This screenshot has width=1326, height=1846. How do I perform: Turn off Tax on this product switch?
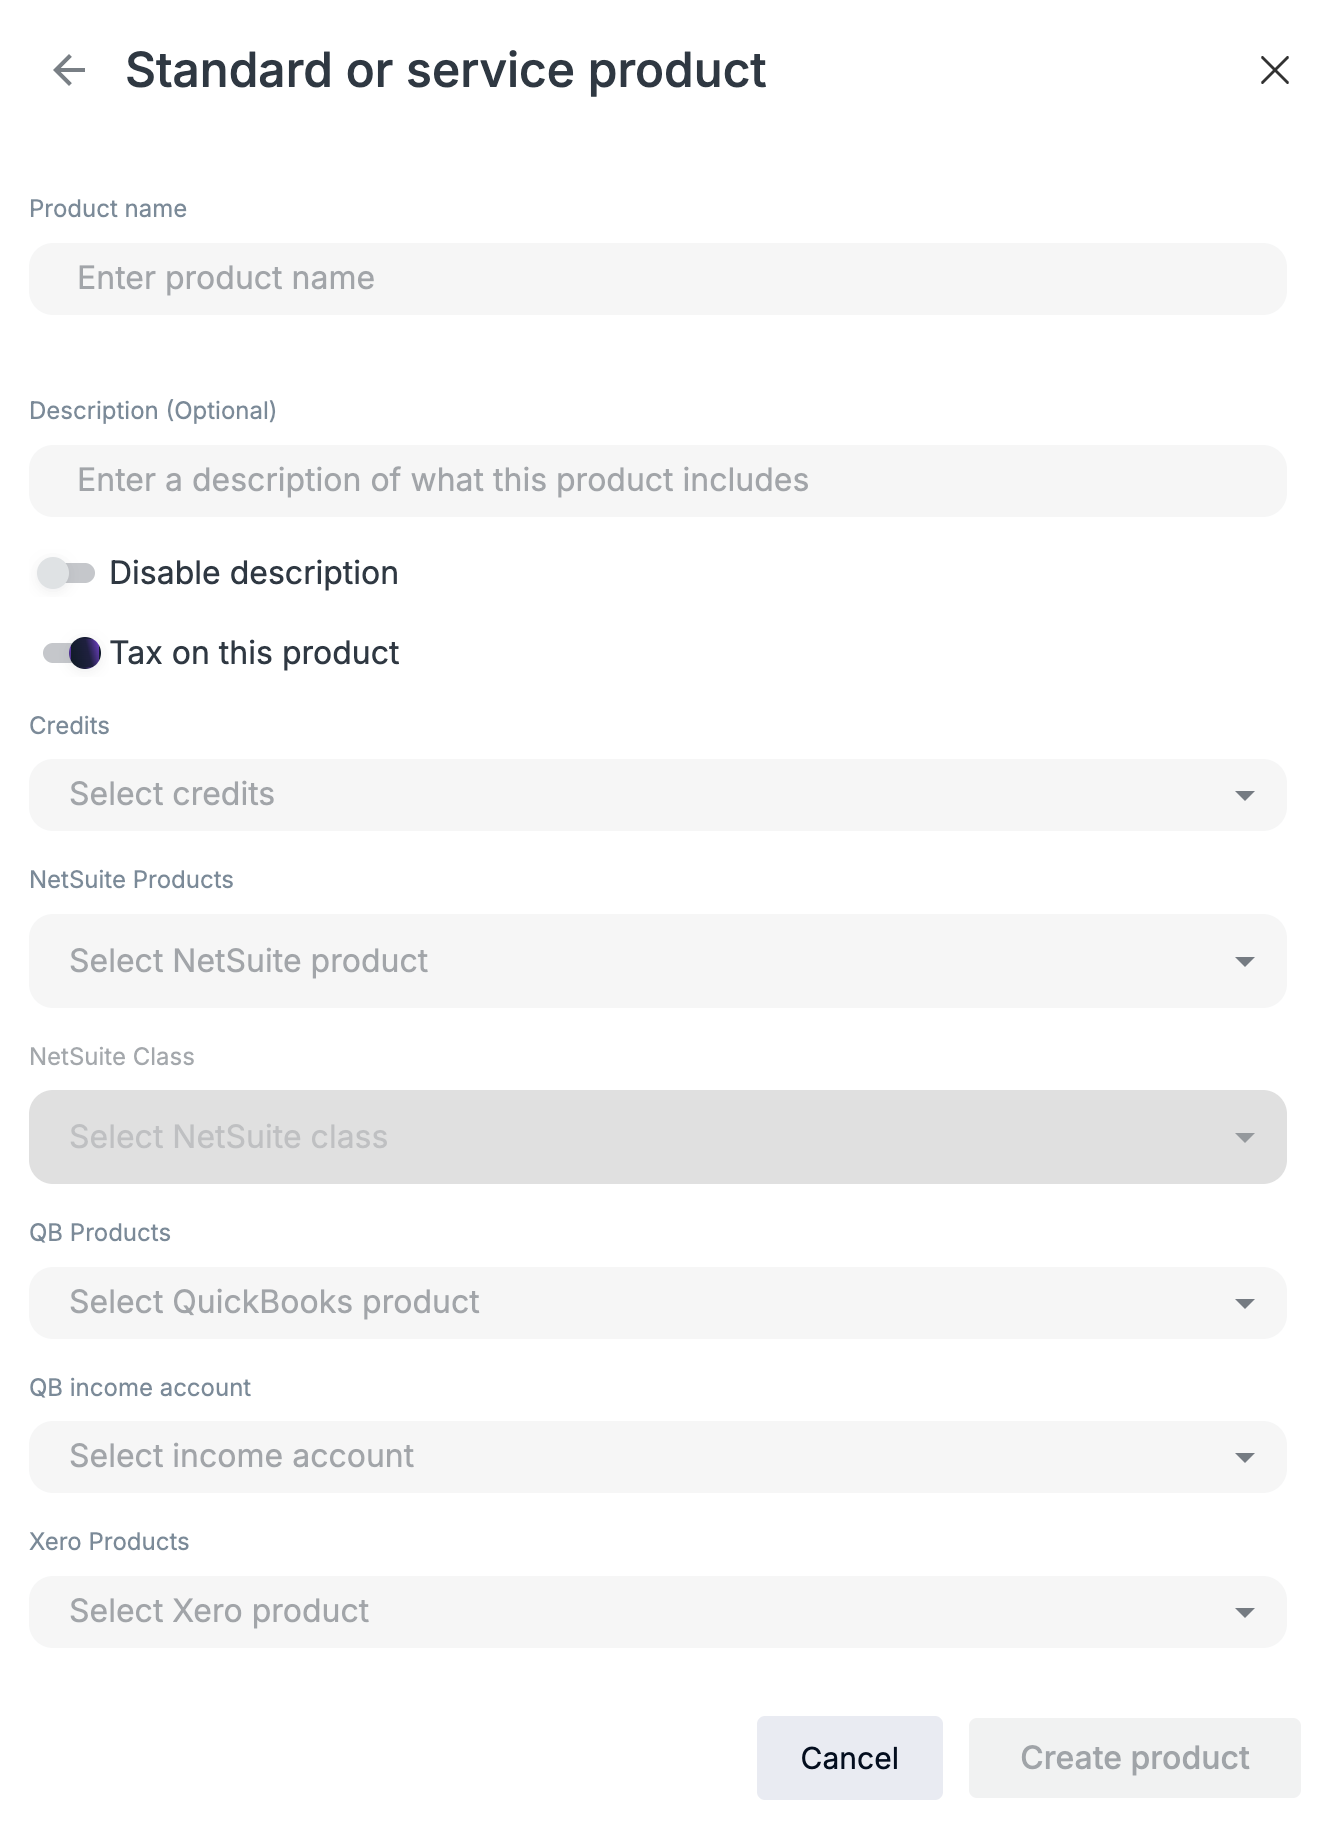tap(71, 653)
